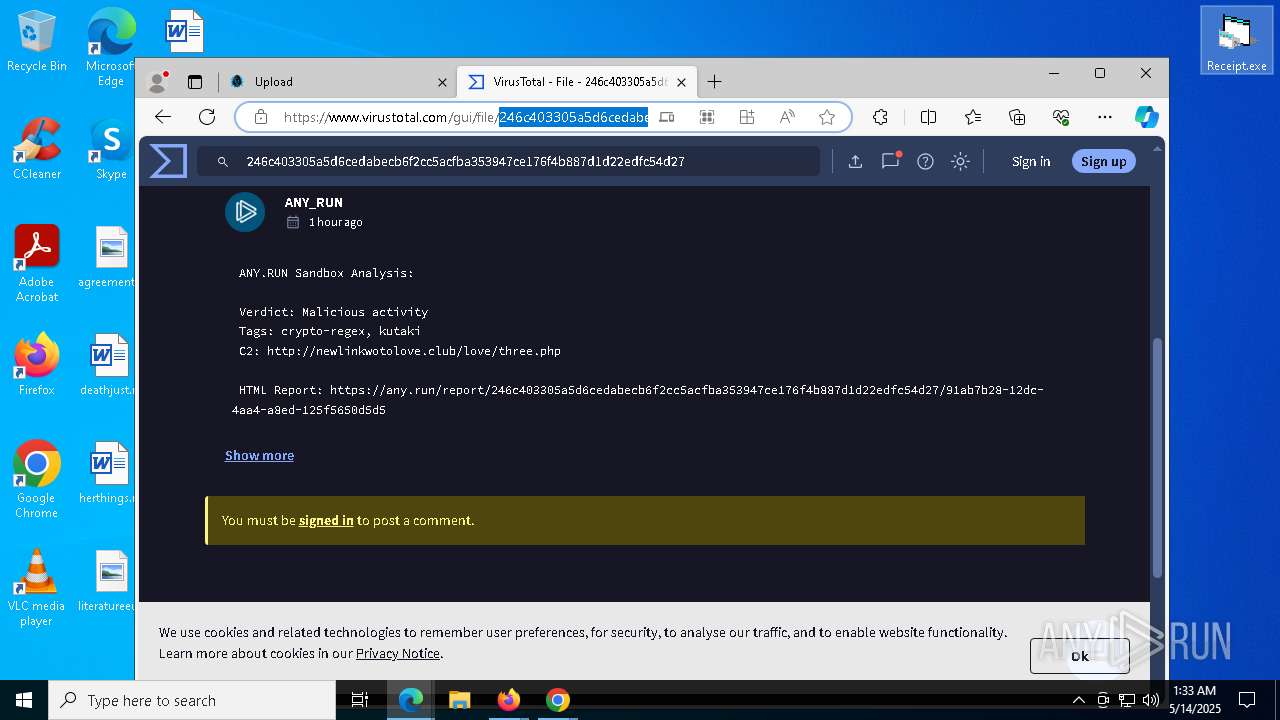1280x720 pixels.
Task: Open the Skype desktop icon
Action: 110,149
